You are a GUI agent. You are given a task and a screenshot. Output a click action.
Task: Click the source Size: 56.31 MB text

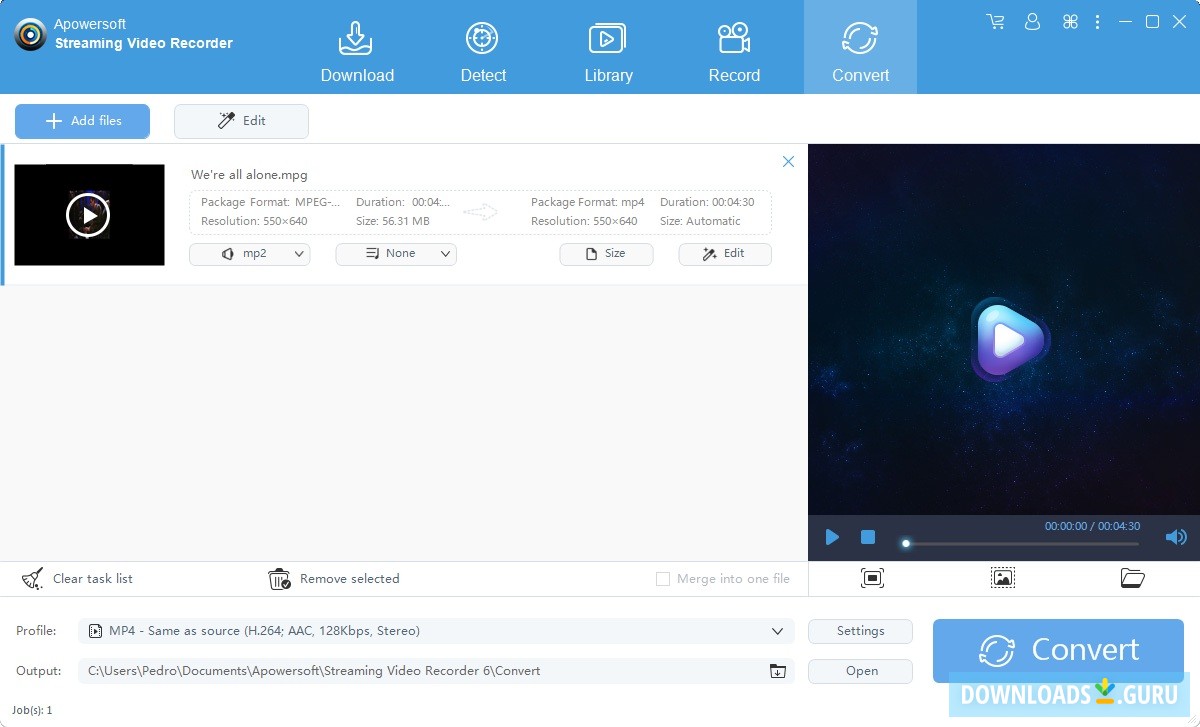pos(393,221)
